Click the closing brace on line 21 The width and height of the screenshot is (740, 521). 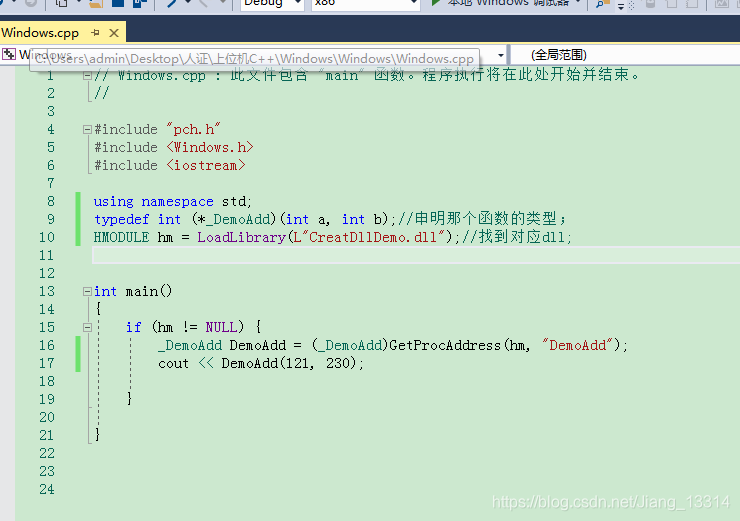[x=97, y=435]
